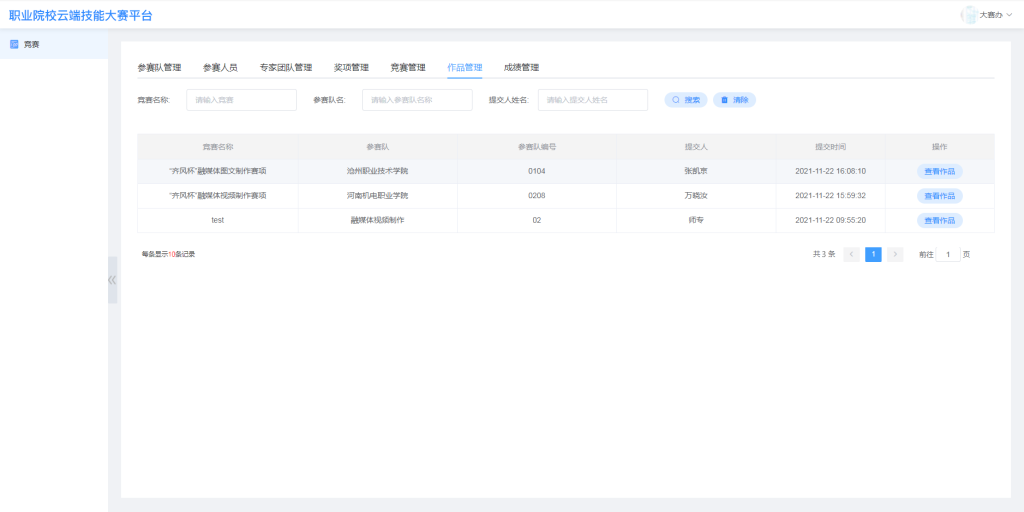
Task: Open the 专家团队管理 tab
Action: pos(285,68)
